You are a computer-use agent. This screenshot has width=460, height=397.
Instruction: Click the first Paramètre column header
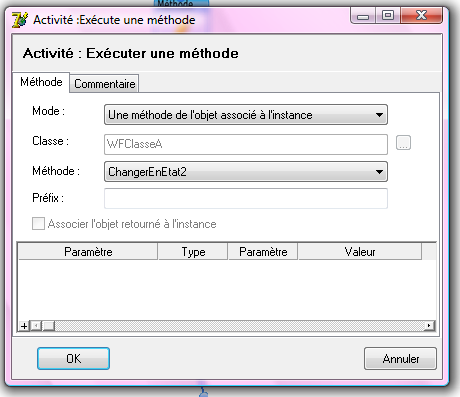tap(88, 252)
